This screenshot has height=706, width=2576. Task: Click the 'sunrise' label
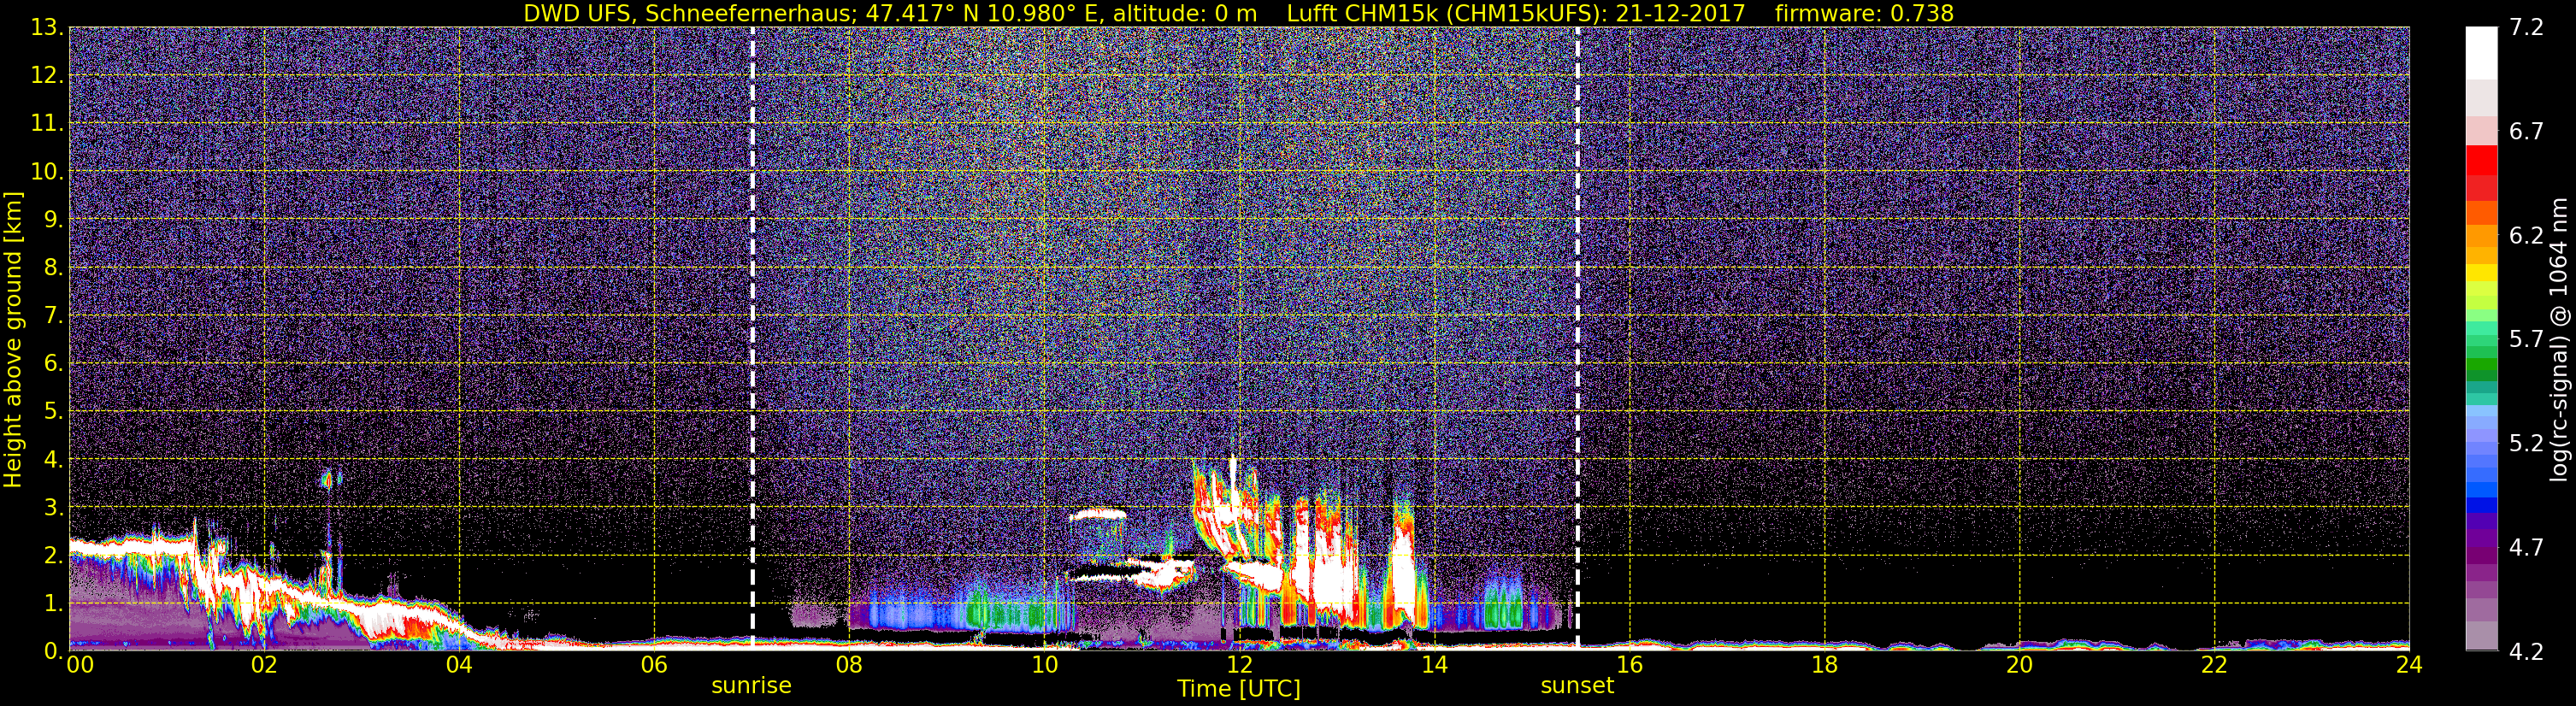(751, 686)
